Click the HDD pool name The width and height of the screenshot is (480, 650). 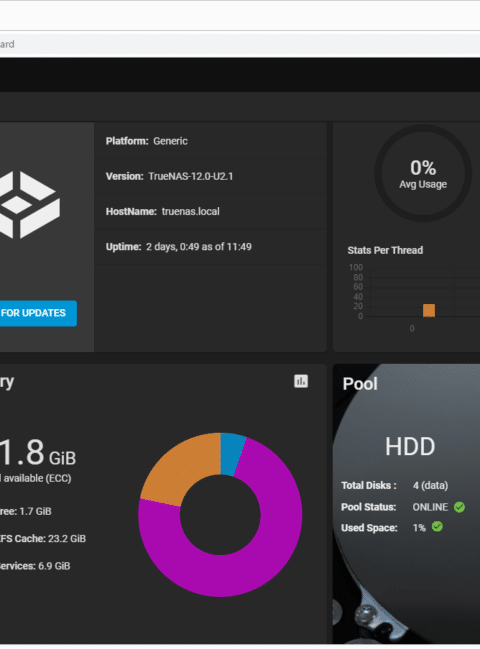[410, 446]
